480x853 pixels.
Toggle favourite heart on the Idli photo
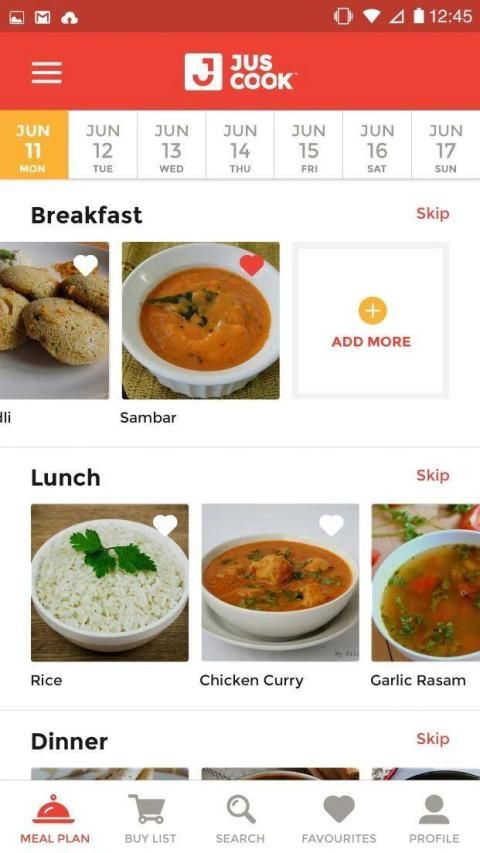(85, 265)
